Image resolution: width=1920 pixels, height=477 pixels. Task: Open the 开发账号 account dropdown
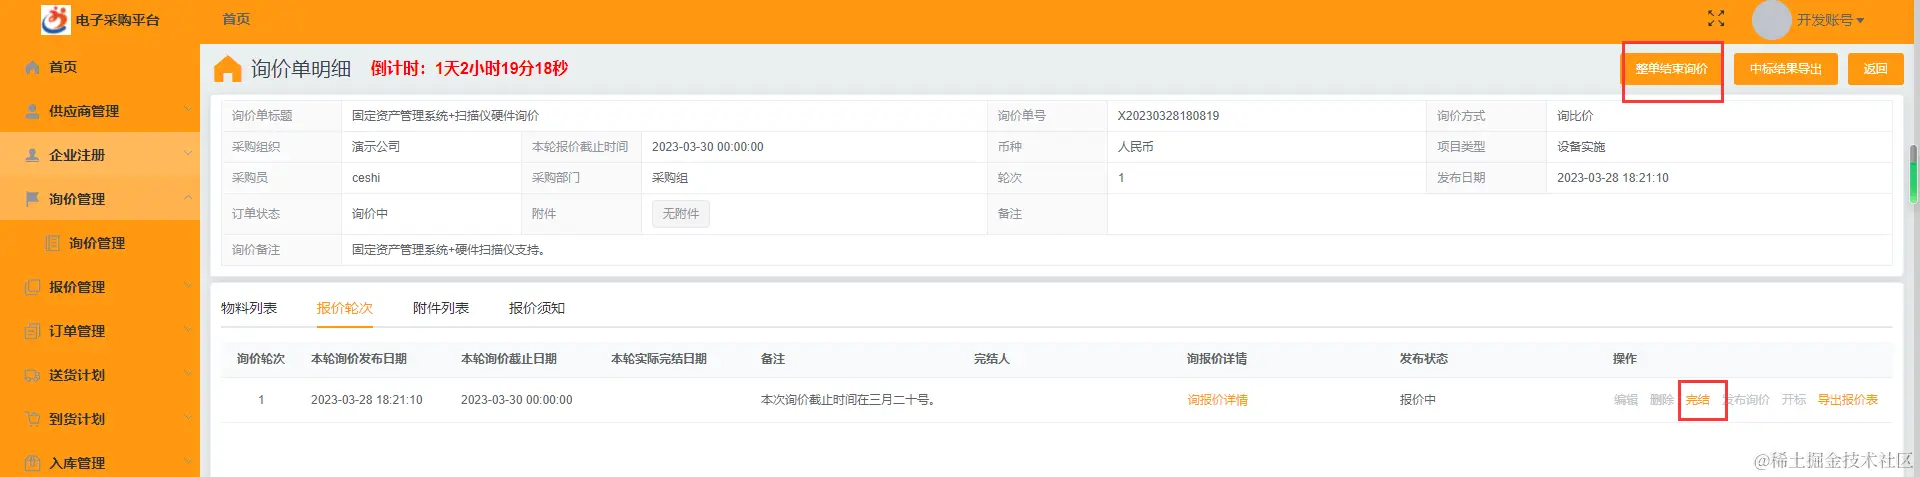pos(1829,20)
